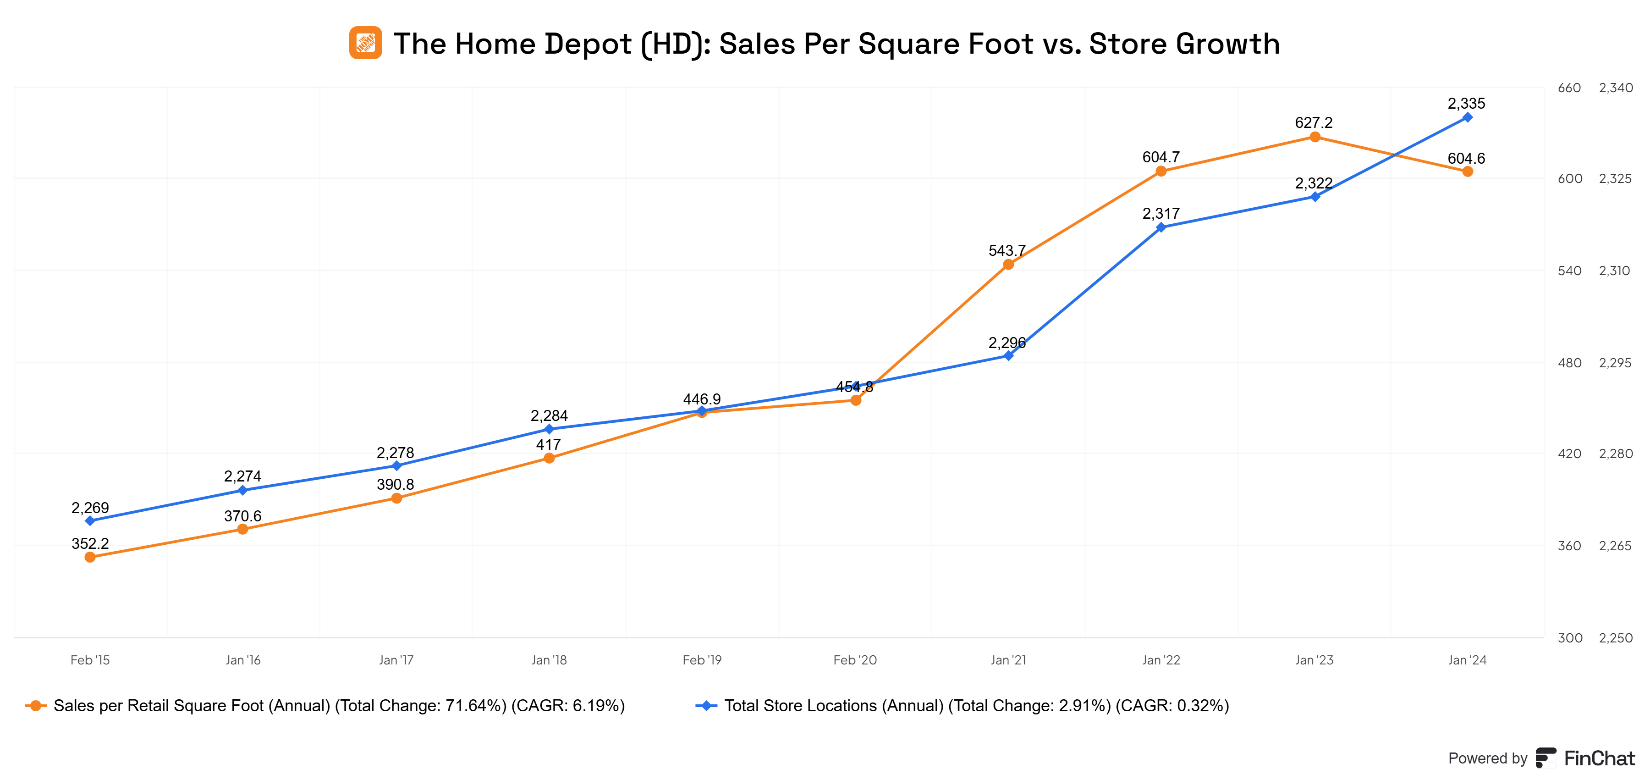Click the x-axis label 'Jan '18'
This screenshot has width=1650, height=780.
(x=549, y=660)
